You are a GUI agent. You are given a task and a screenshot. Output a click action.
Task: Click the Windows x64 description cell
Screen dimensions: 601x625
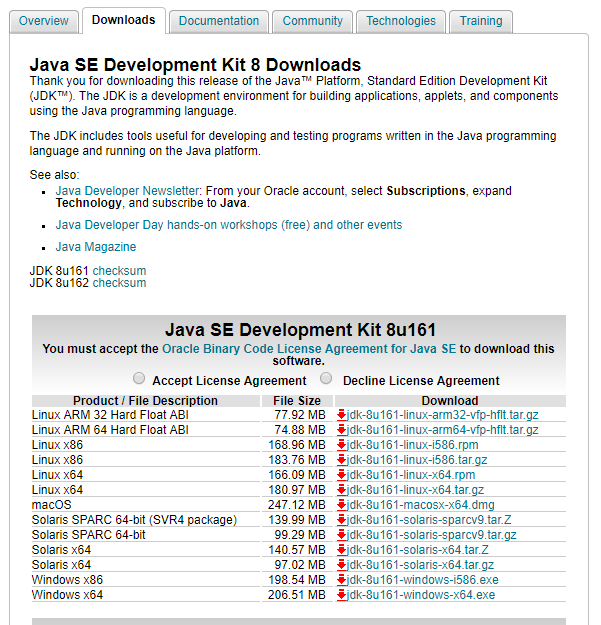tap(146, 595)
